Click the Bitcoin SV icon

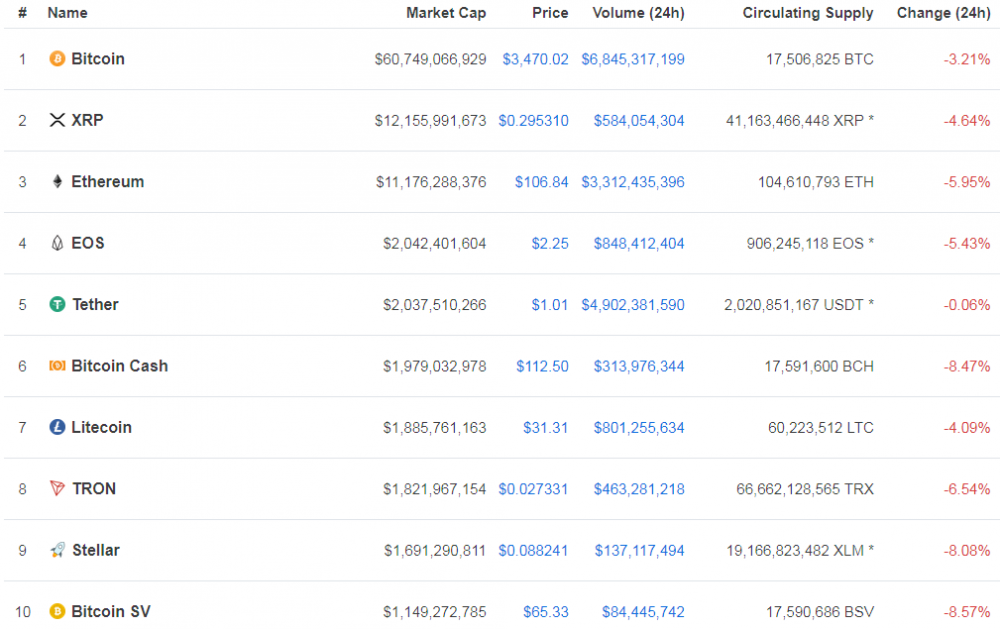pyautogui.click(x=57, y=611)
